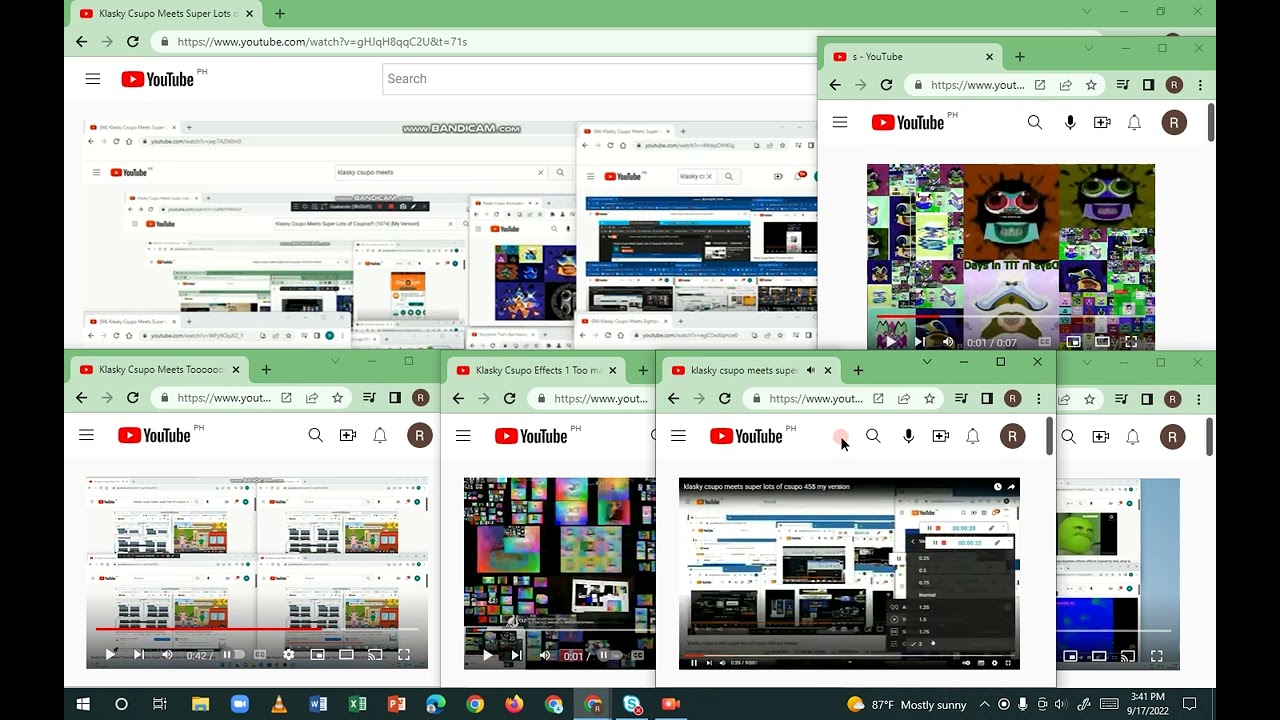Open the account avatar in the Toooooo window
Viewport: 1280px width, 720px height.
pyautogui.click(x=420, y=435)
